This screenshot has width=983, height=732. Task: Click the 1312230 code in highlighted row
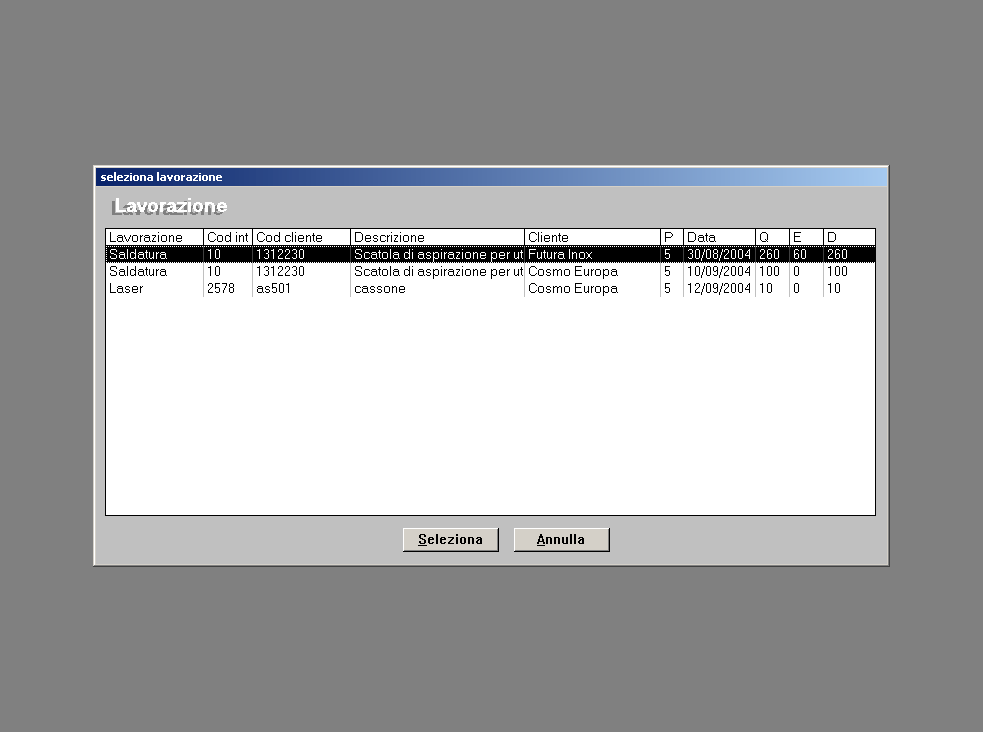click(302, 254)
